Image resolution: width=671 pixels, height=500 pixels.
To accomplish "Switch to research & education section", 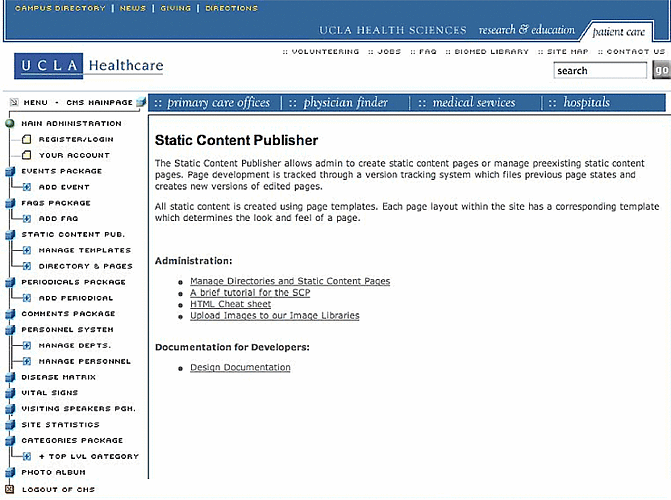I will click(x=526, y=30).
